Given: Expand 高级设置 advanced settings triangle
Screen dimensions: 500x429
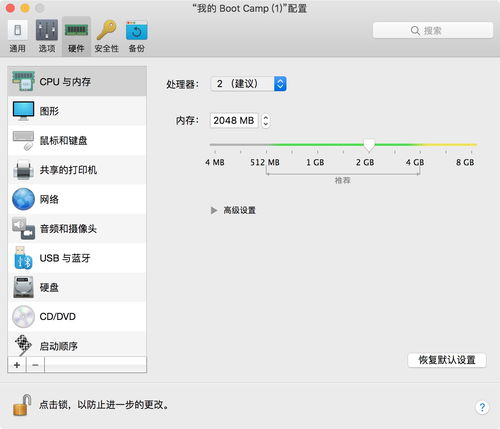Looking at the screenshot, I should tap(214, 210).
